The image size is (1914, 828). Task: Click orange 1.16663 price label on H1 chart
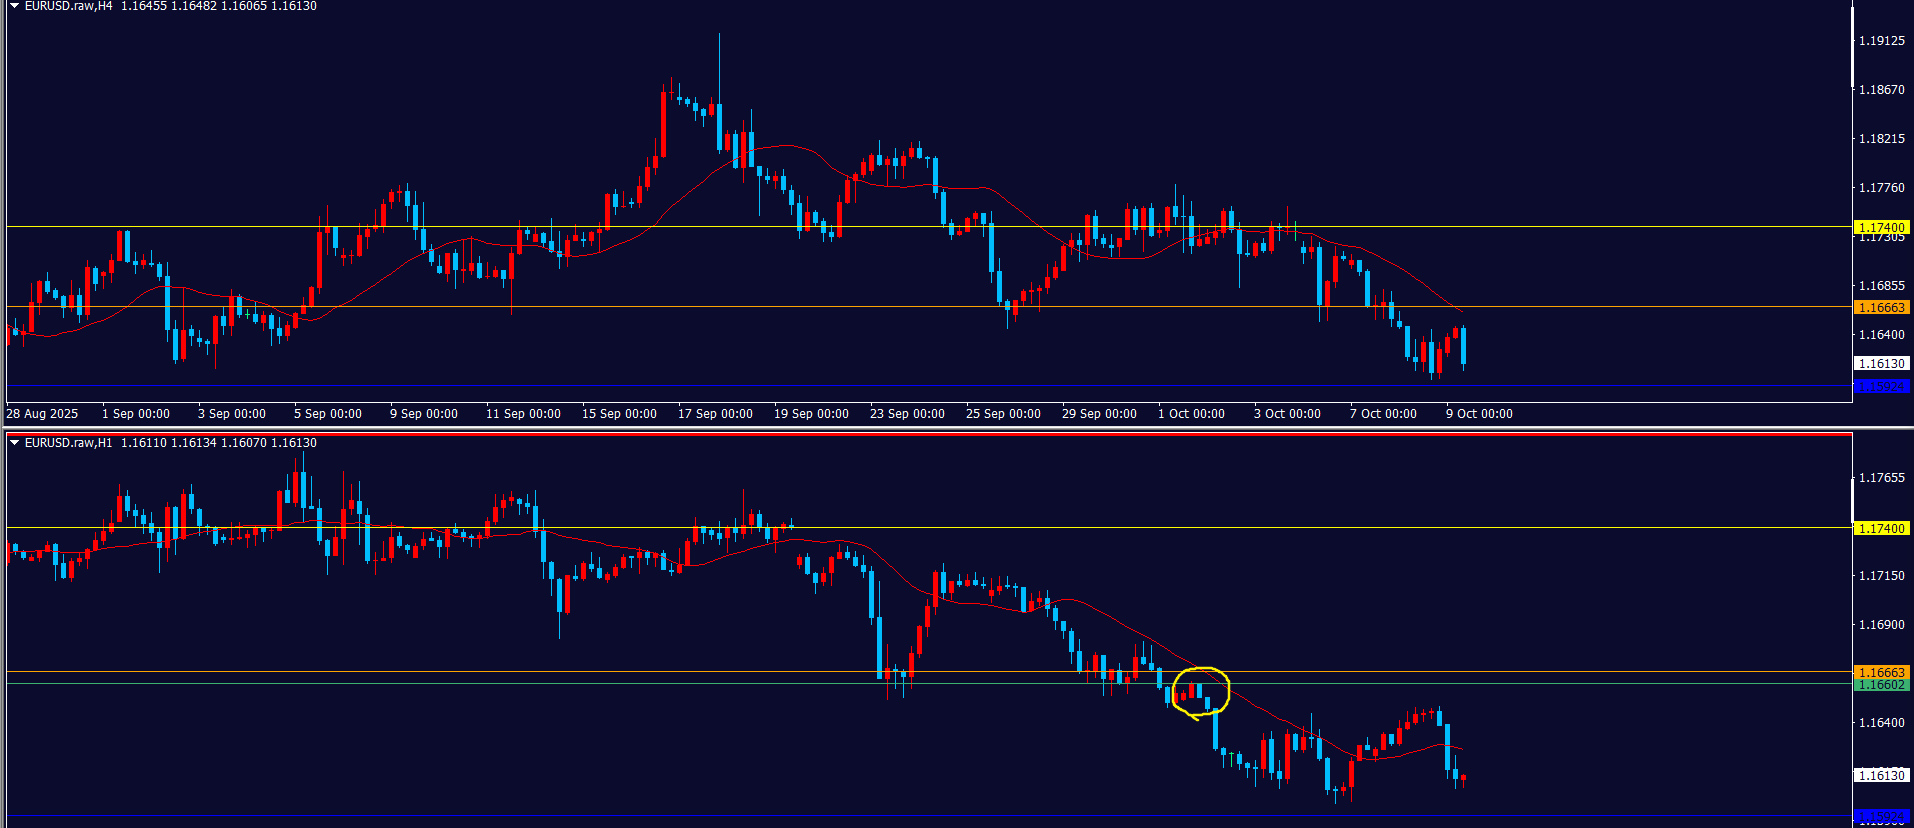pyautogui.click(x=1881, y=673)
